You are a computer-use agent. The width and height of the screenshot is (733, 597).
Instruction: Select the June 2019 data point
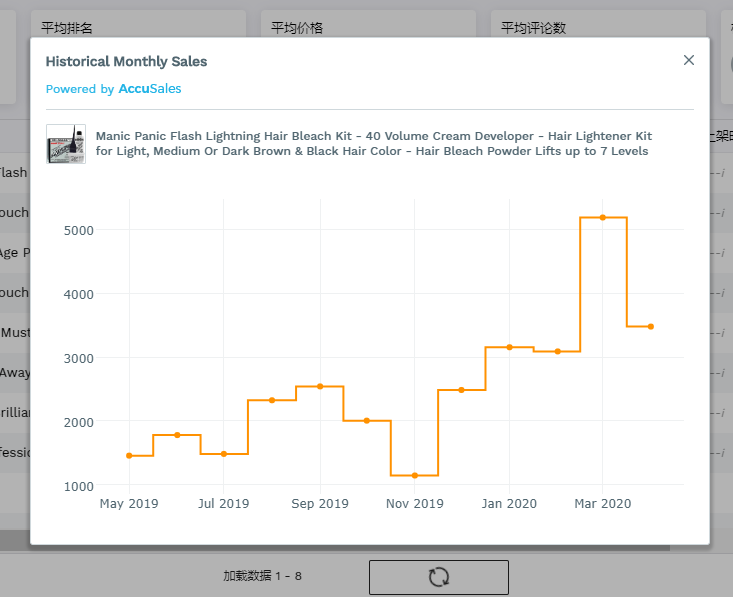177,435
